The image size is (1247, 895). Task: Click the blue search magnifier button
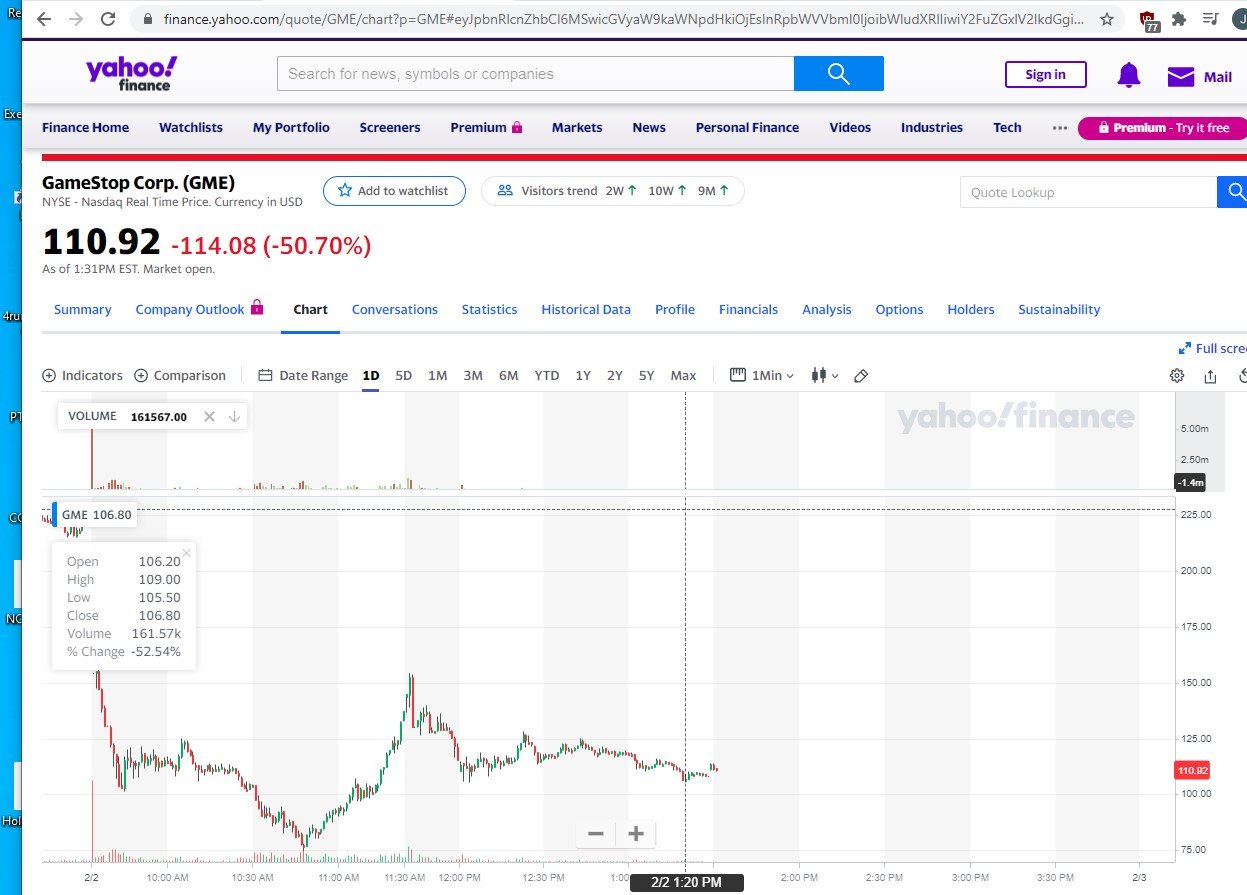coord(839,73)
